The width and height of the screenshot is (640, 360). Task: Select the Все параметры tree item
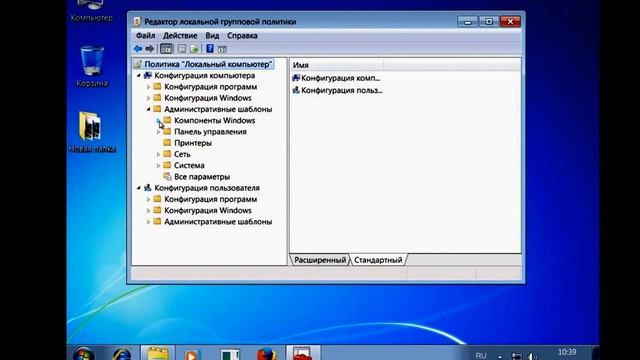pos(202,177)
